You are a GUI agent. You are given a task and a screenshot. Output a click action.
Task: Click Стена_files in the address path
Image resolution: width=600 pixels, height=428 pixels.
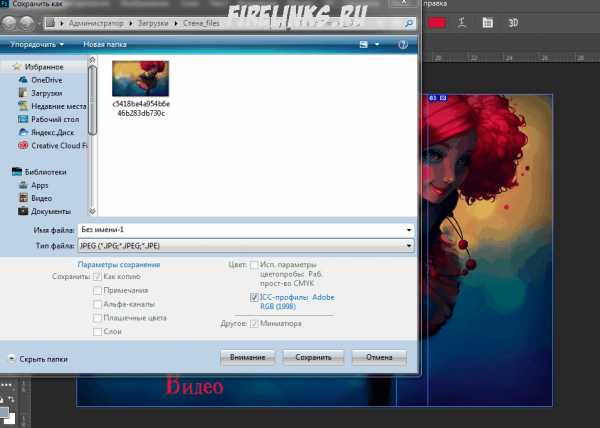201,23
